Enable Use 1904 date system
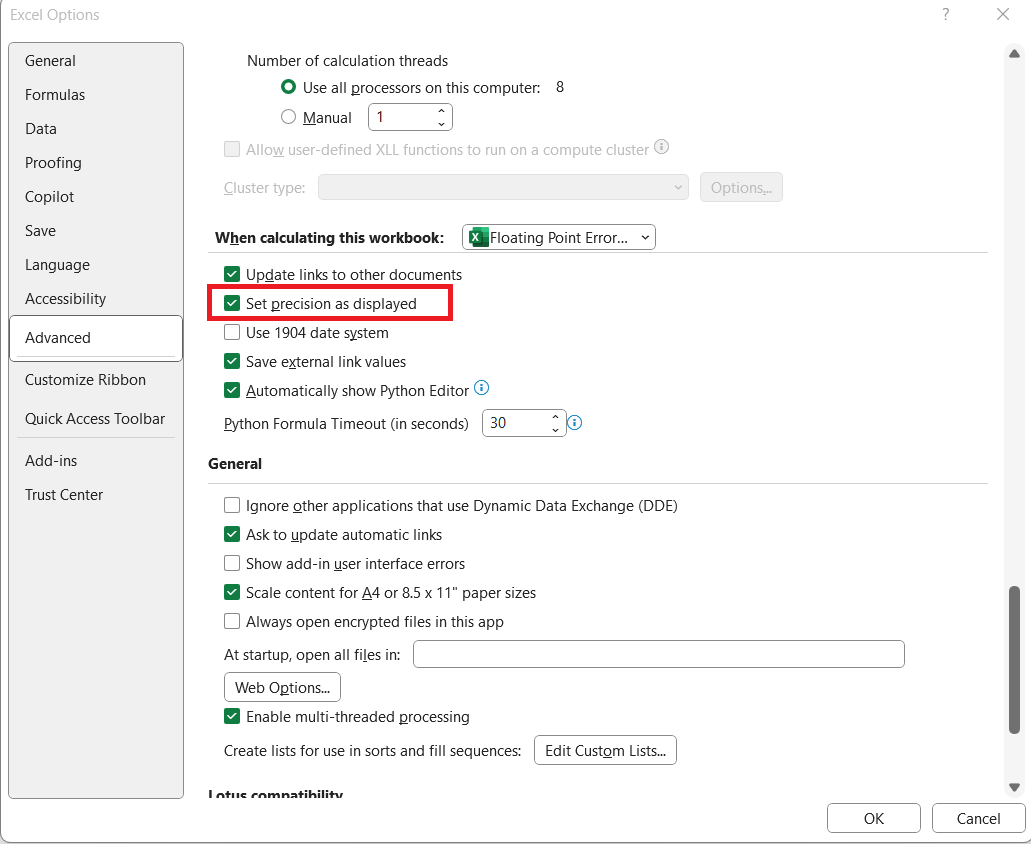This screenshot has height=844, width=1031. click(x=231, y=332)
